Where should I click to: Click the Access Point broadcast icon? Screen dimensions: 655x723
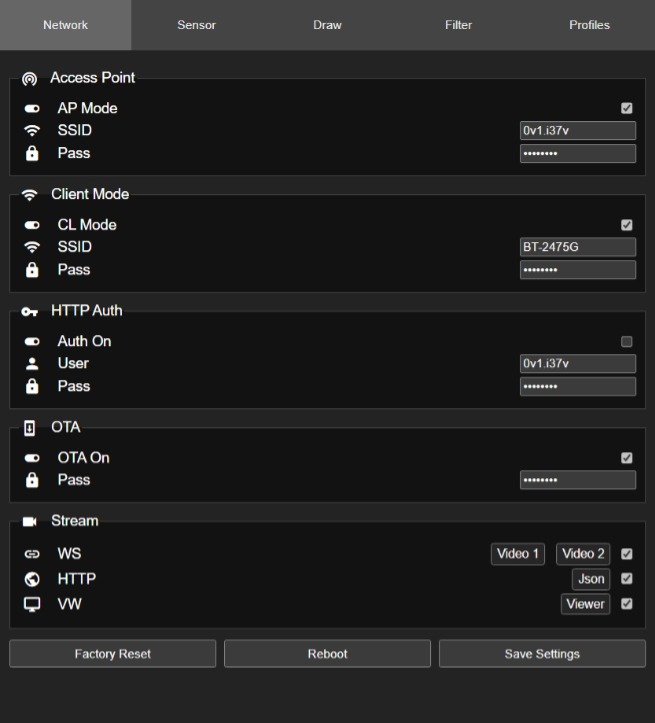pyautogui.click(x=30, y=78)
